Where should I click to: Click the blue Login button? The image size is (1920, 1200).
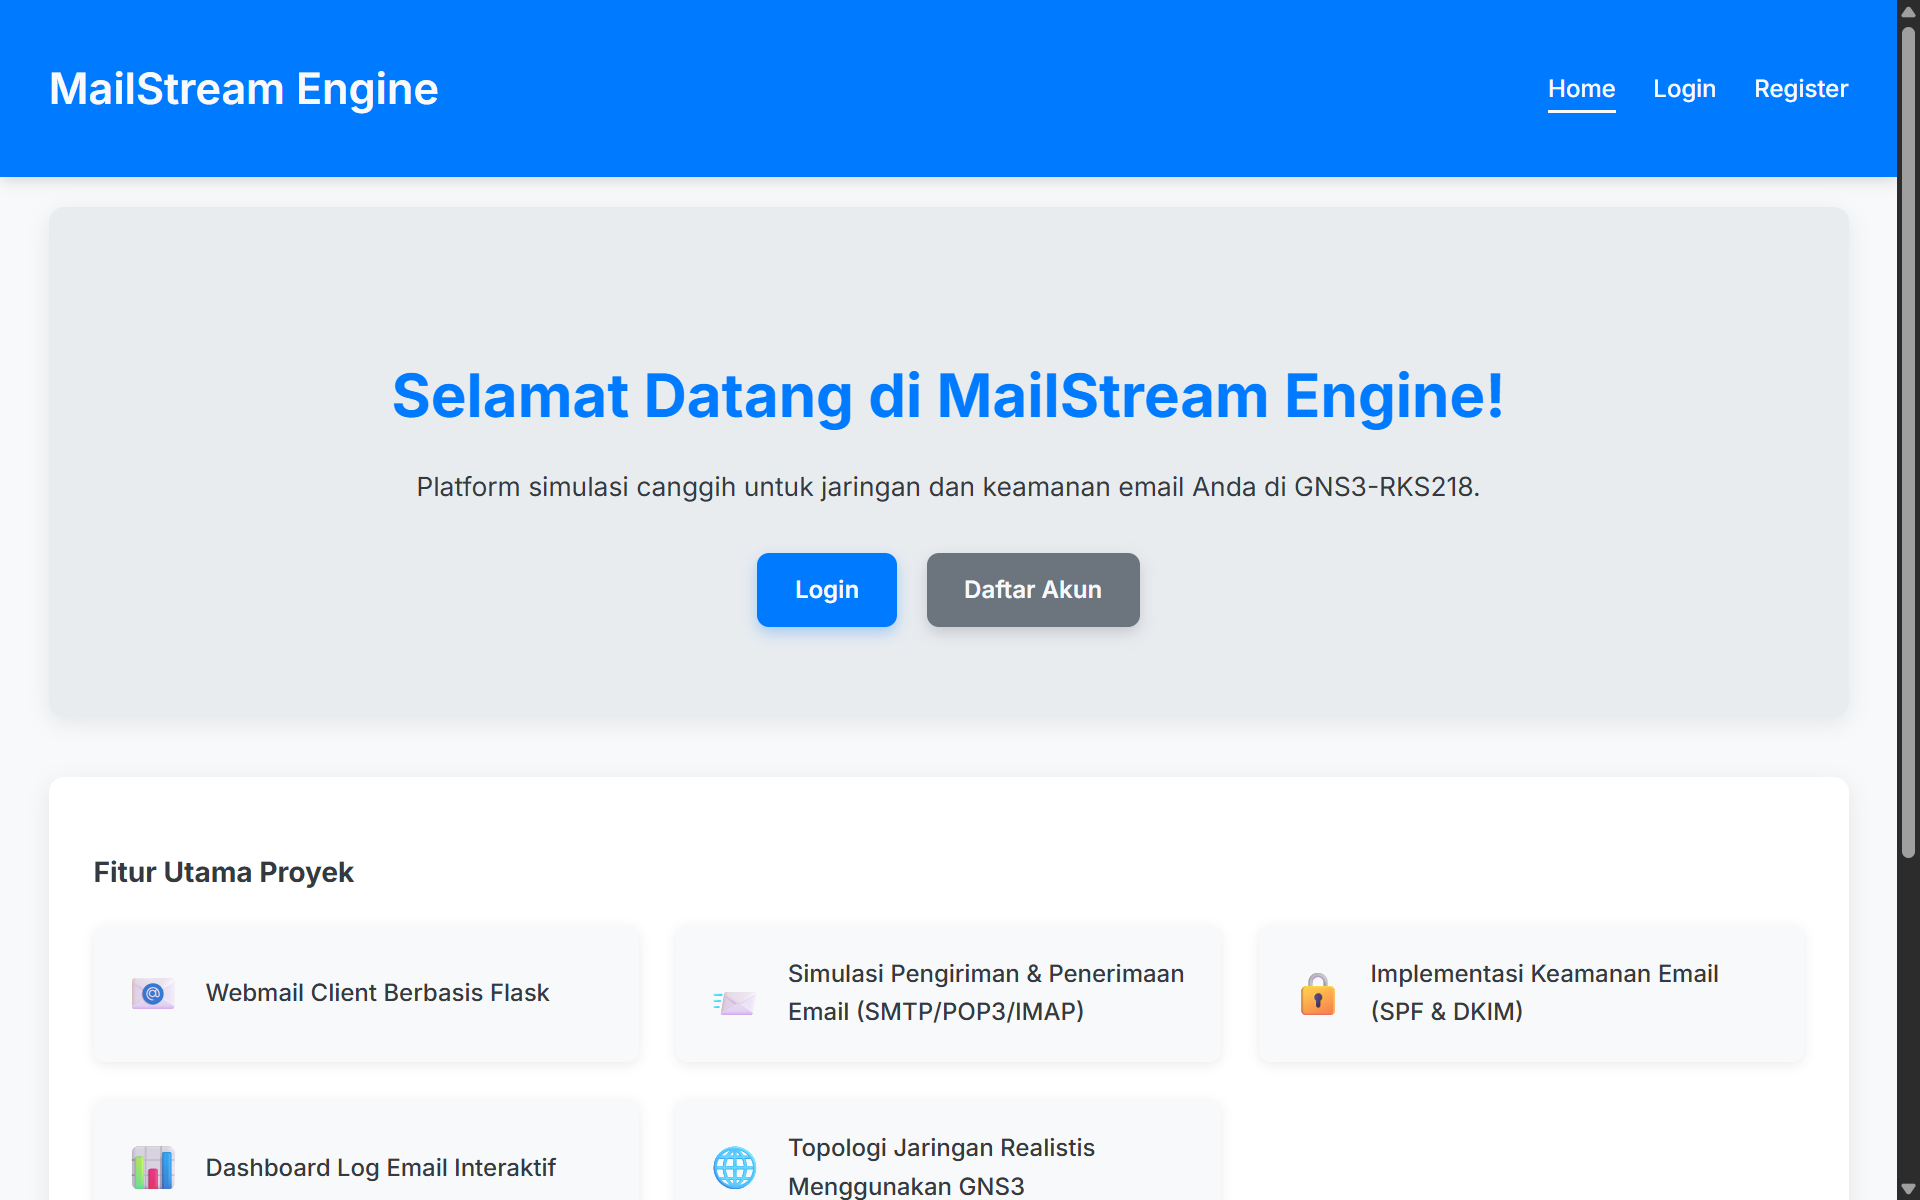826,589
